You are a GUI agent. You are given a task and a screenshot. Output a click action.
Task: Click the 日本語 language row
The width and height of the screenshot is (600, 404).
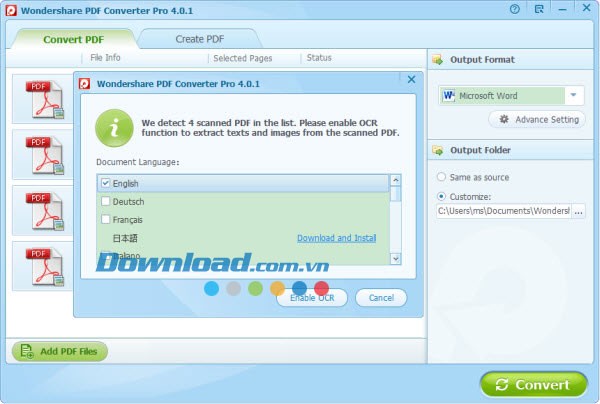click(243, 238)
